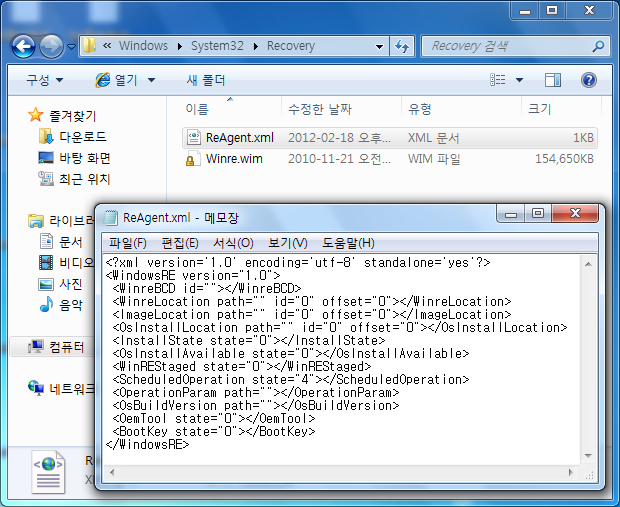Screen dimensions: 620x507
Task: Click the XML 문서 type cell
Action: click(x=434, y=138)
